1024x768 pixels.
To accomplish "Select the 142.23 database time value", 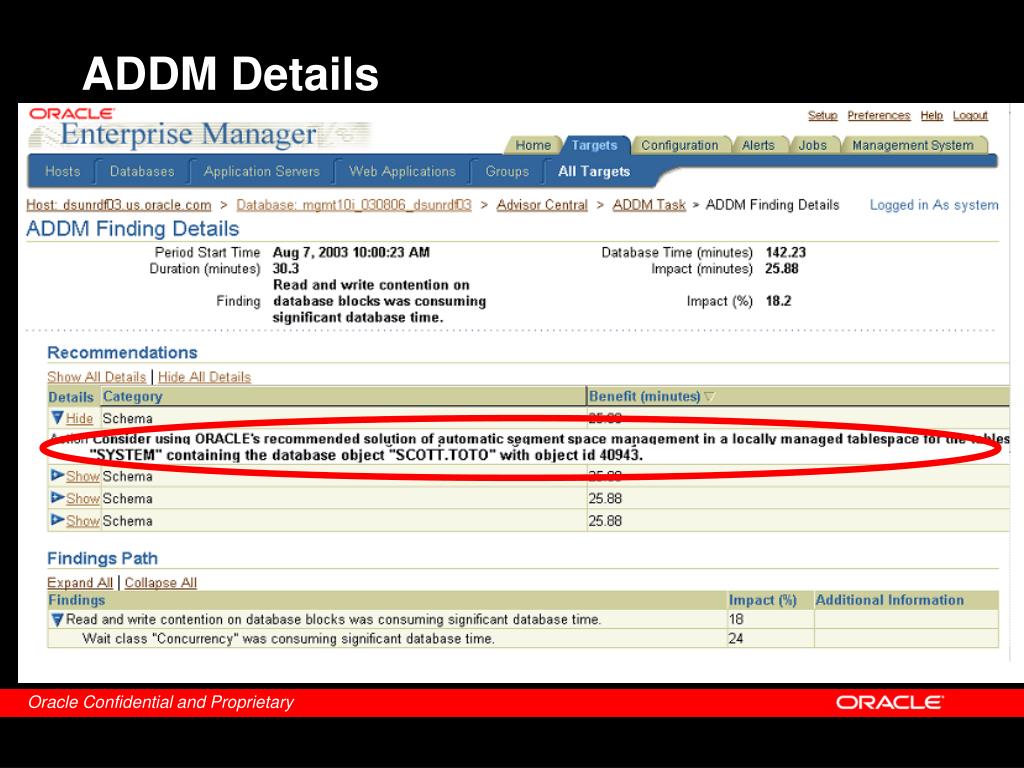I will coord(786,252).
